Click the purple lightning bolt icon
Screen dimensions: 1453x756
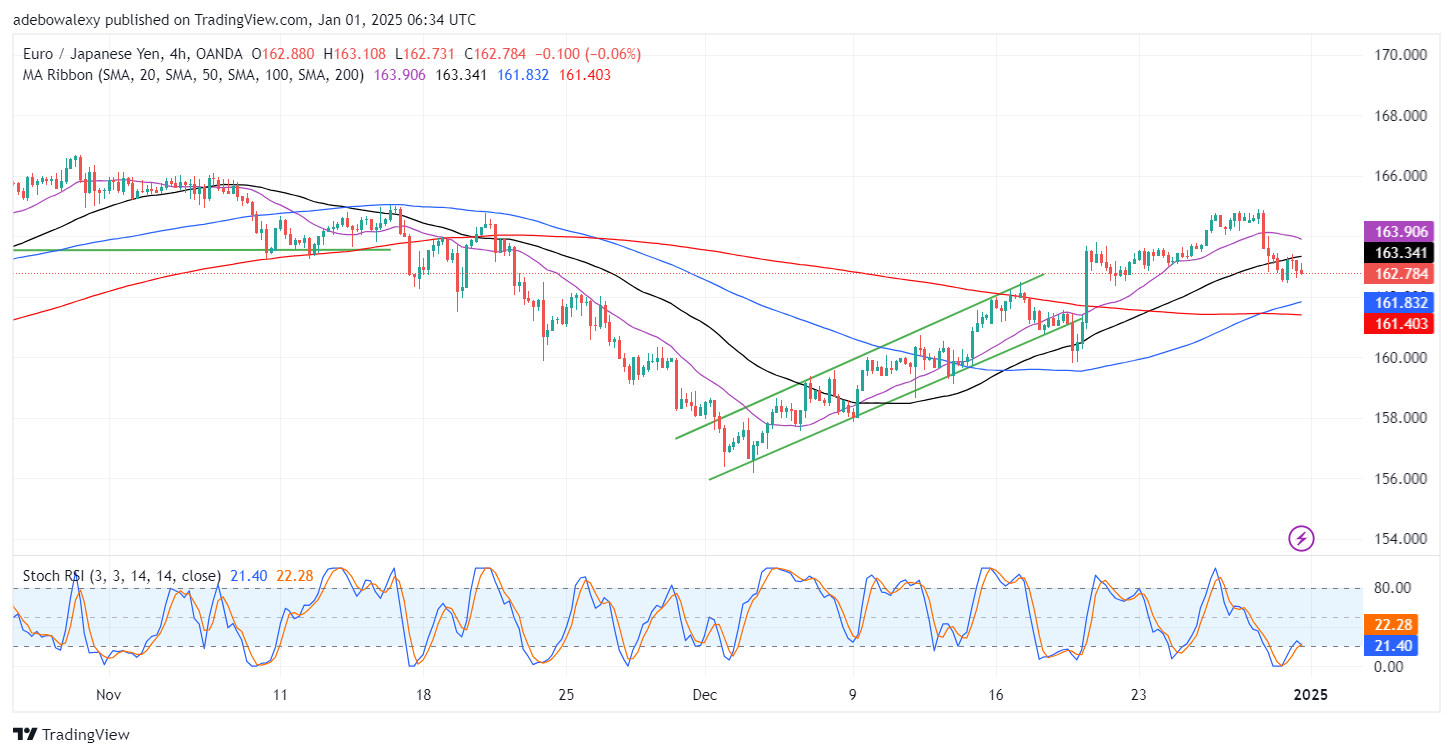pyautogui.click(x=1301, y=539)
